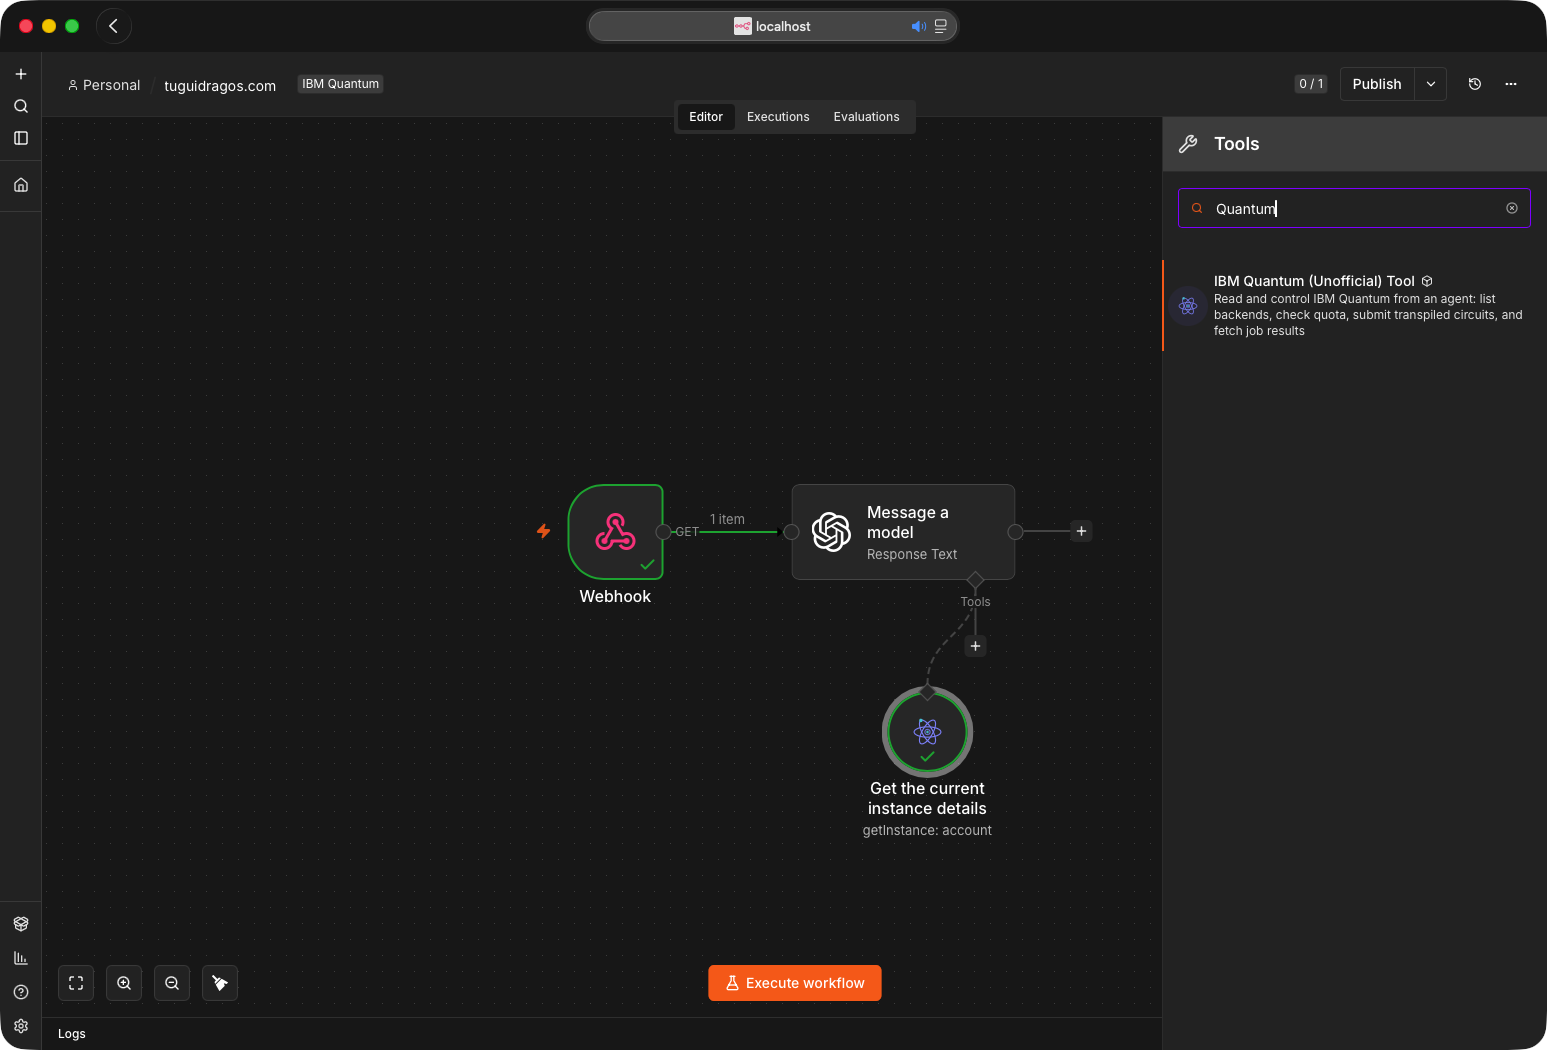Select the Webhook node

pos(615,532)
